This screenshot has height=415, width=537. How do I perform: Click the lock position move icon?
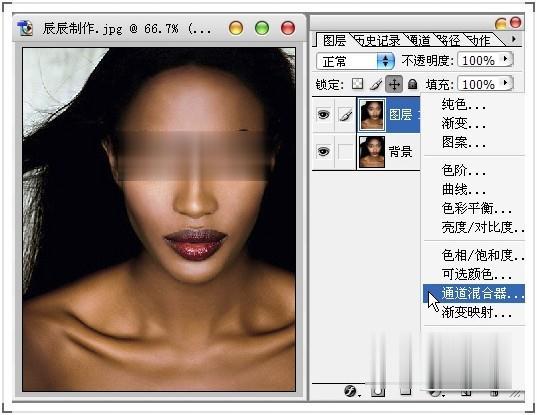click(x=394, y=84)
